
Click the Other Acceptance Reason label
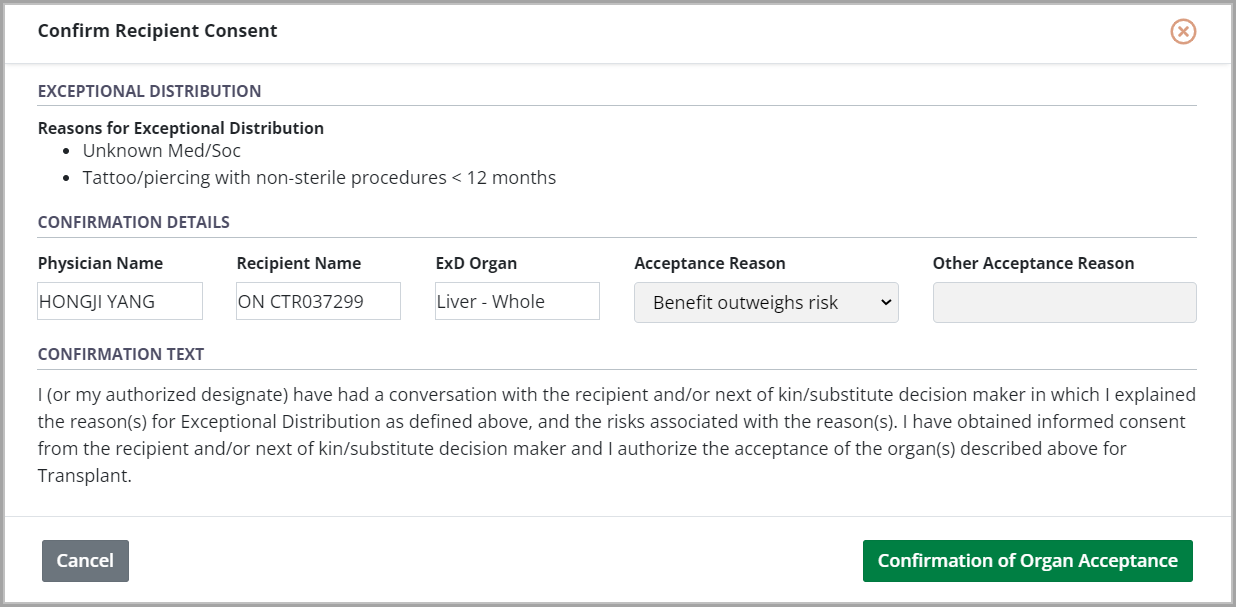point(1033,264)
